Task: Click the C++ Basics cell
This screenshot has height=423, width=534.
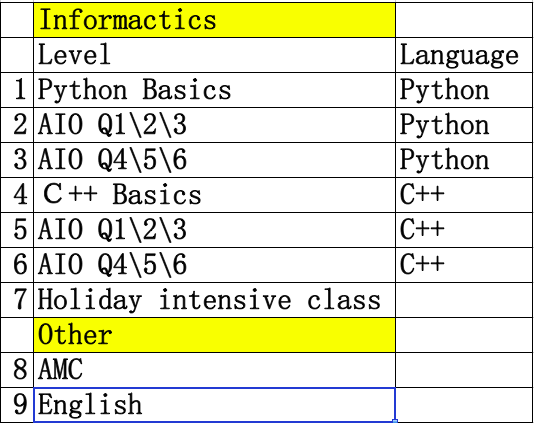Action: (215, 195)
